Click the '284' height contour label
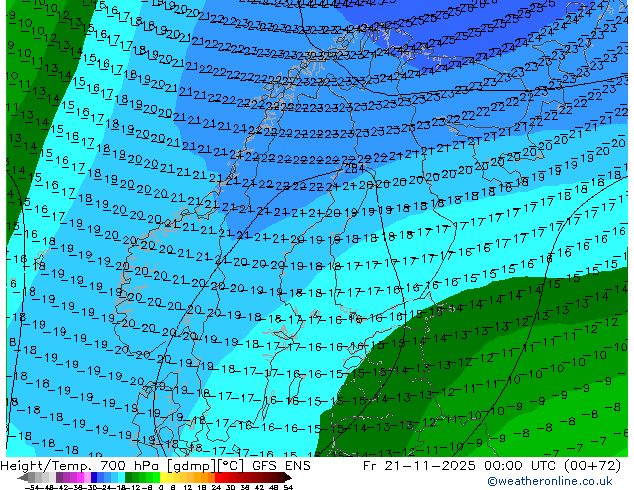The image size is (634, 490). point(354,169)
